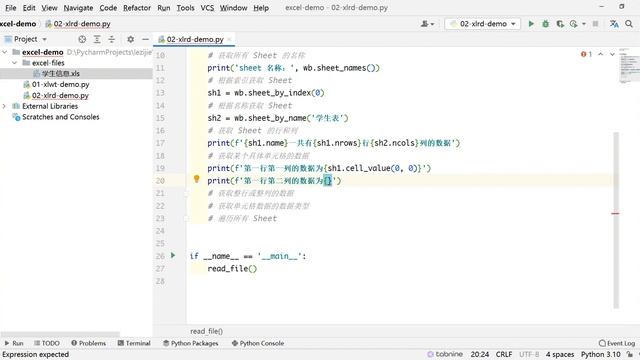
Task: Open the user account icon
Action: click(x=424, y=24)
